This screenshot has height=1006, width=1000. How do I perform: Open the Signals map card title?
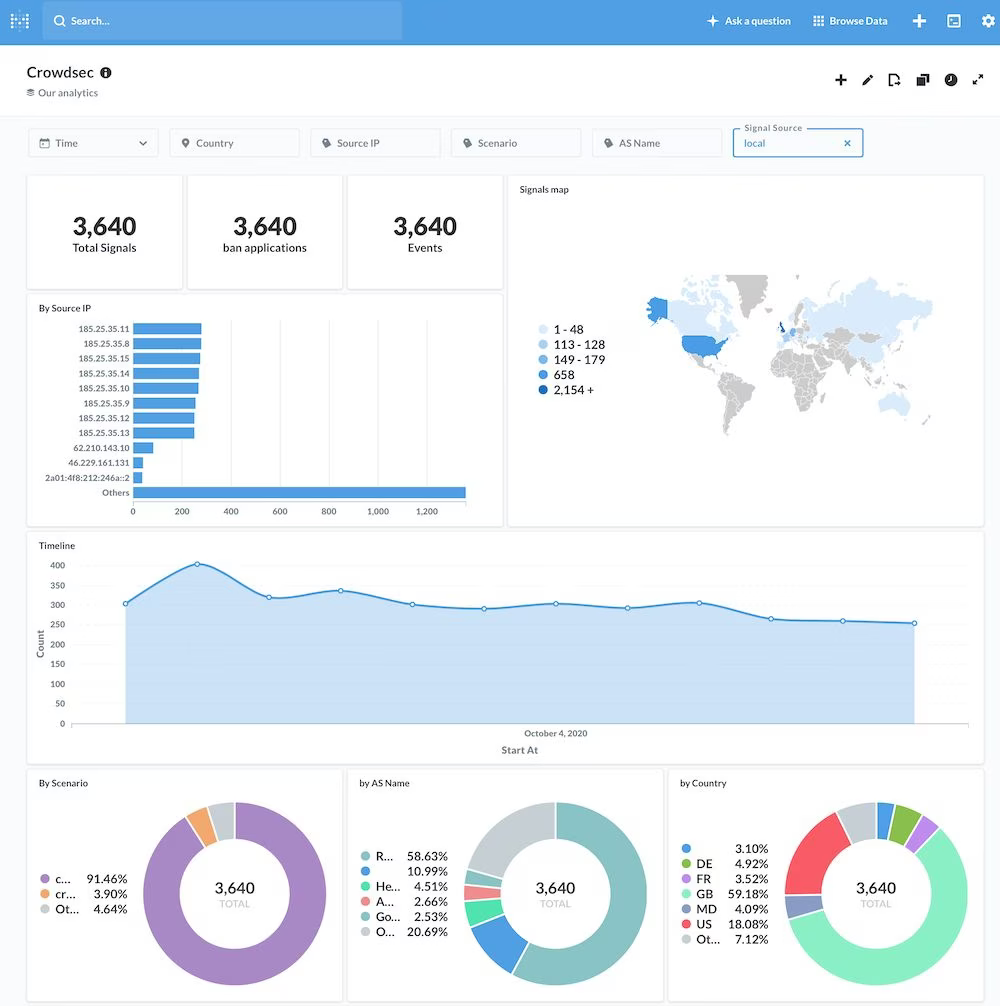point(544,189)
